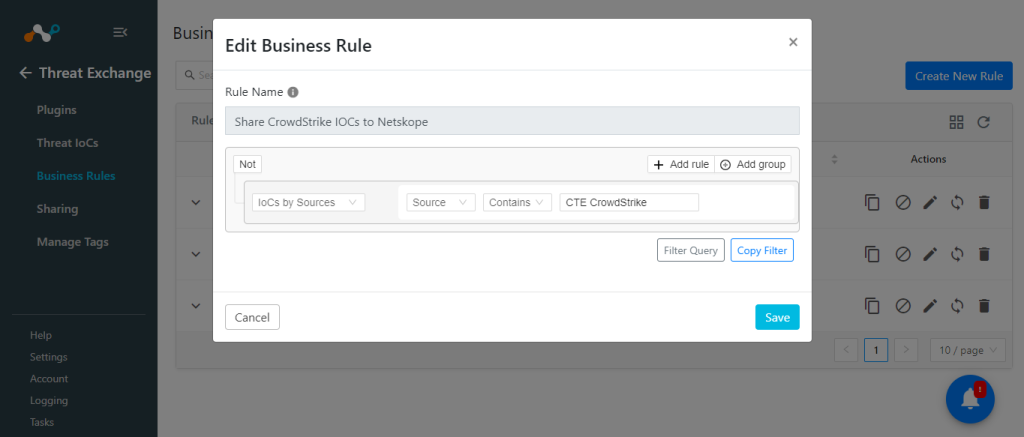The height and width of the screenshot is (437, 1024).
Task: Click the Rule Name info icon
Action: point(293,92)
